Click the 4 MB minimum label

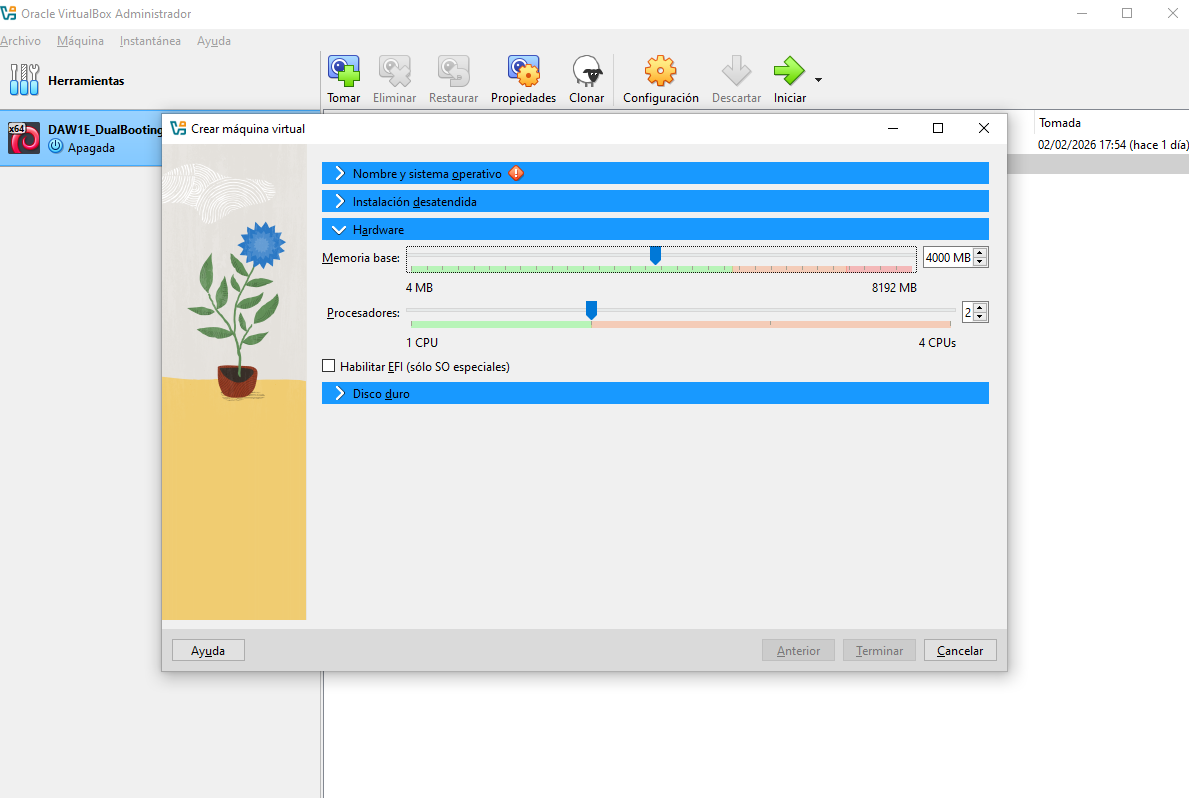tap(419, 287)
